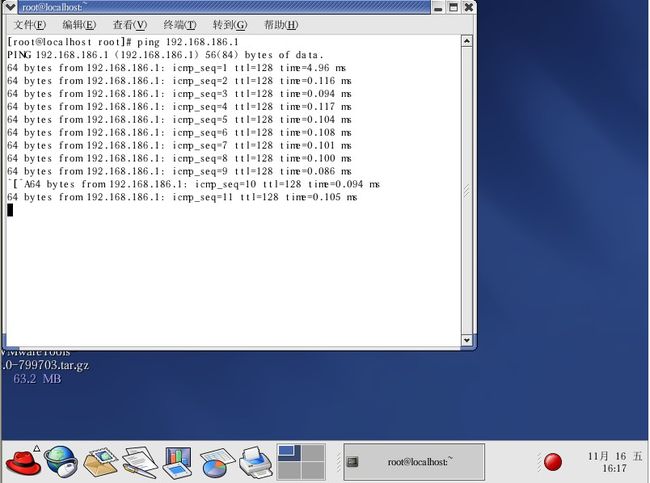
Task: Open the 文件(F) menu
Action: point(30,25)
